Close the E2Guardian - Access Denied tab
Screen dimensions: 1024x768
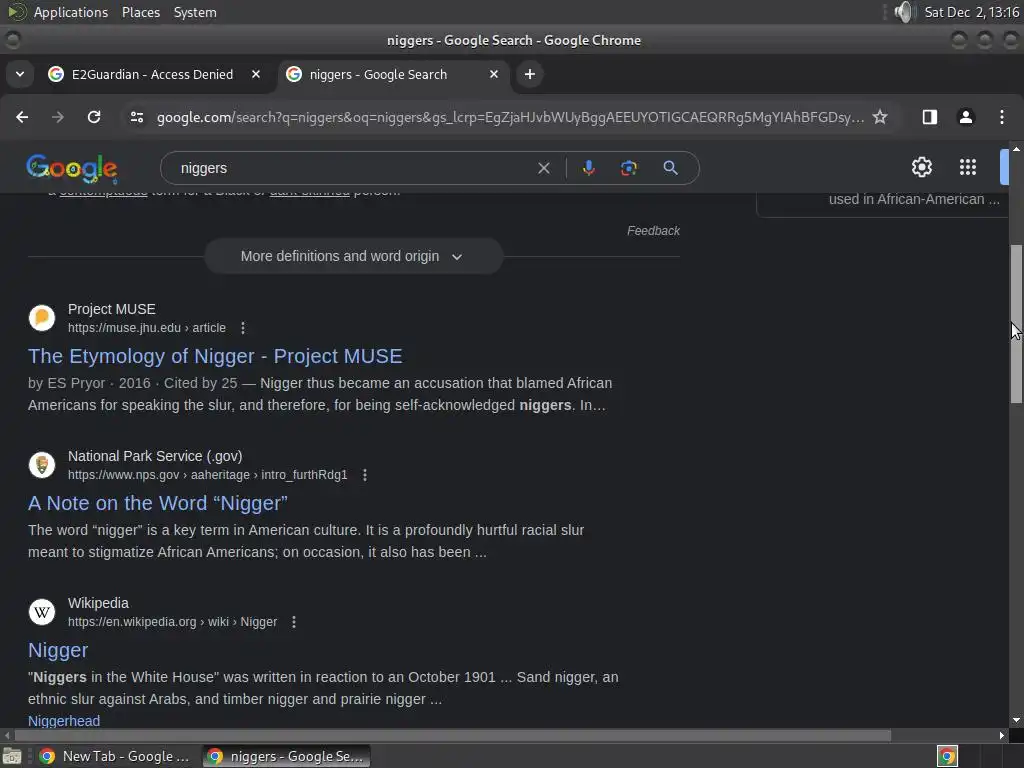256,74
